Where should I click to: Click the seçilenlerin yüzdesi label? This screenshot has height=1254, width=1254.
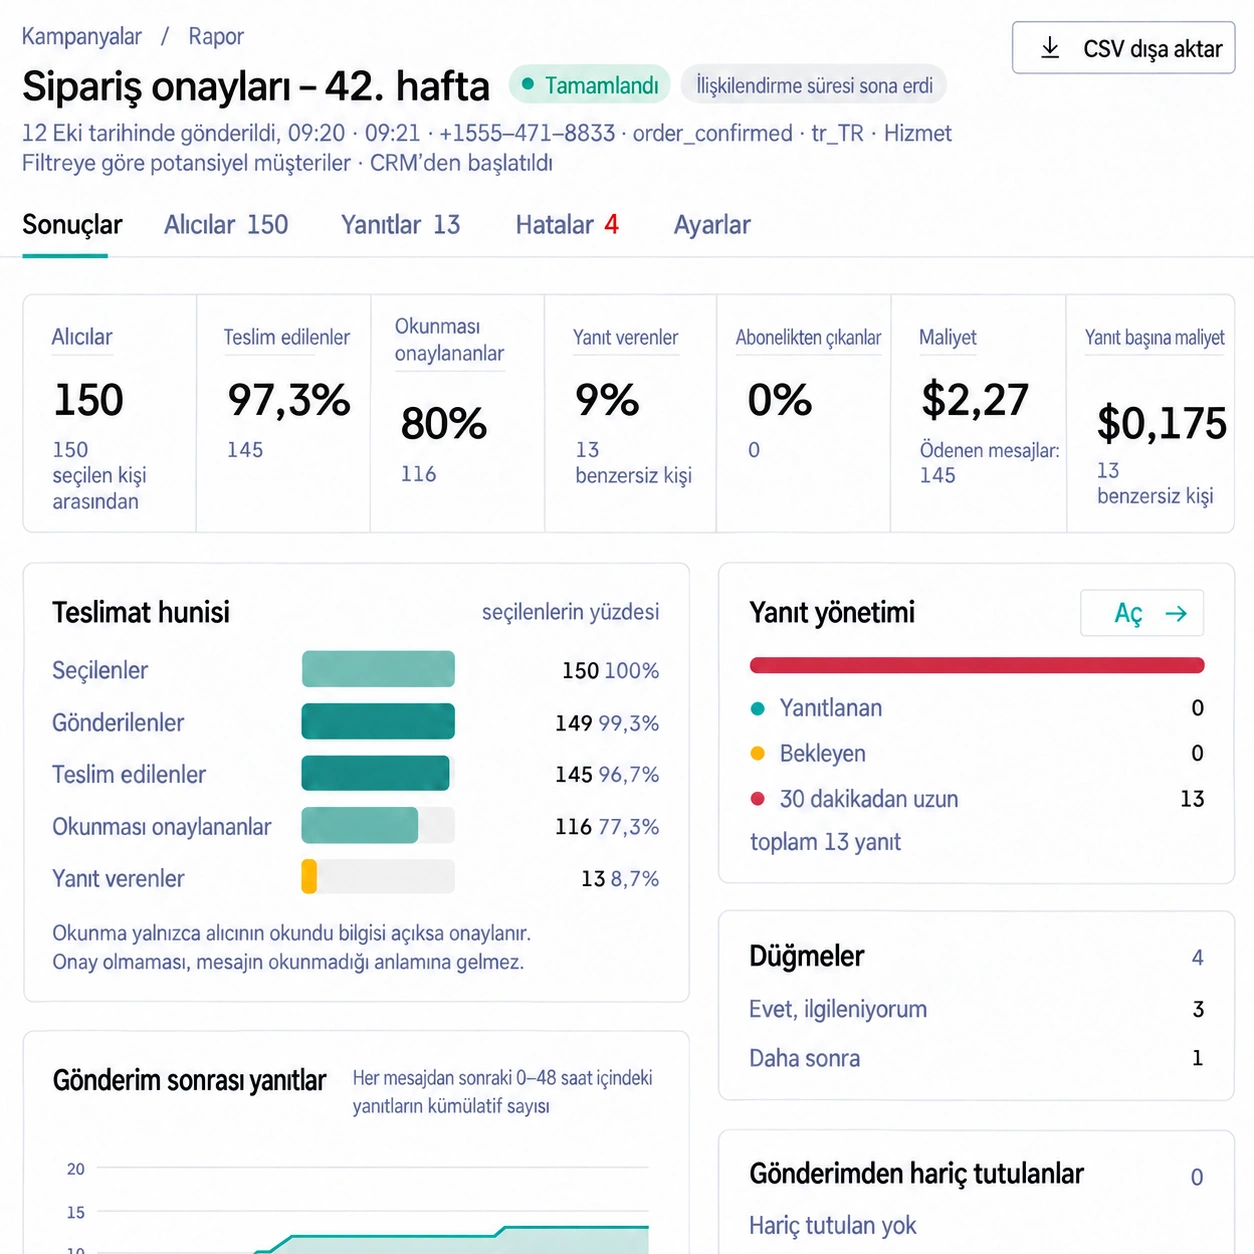[x=570, y=612]
